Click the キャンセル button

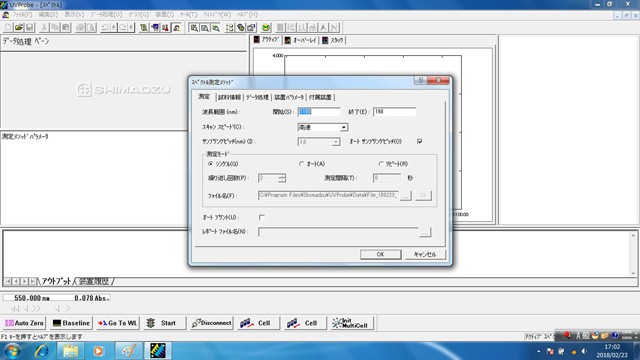click(x=425, y=254)
